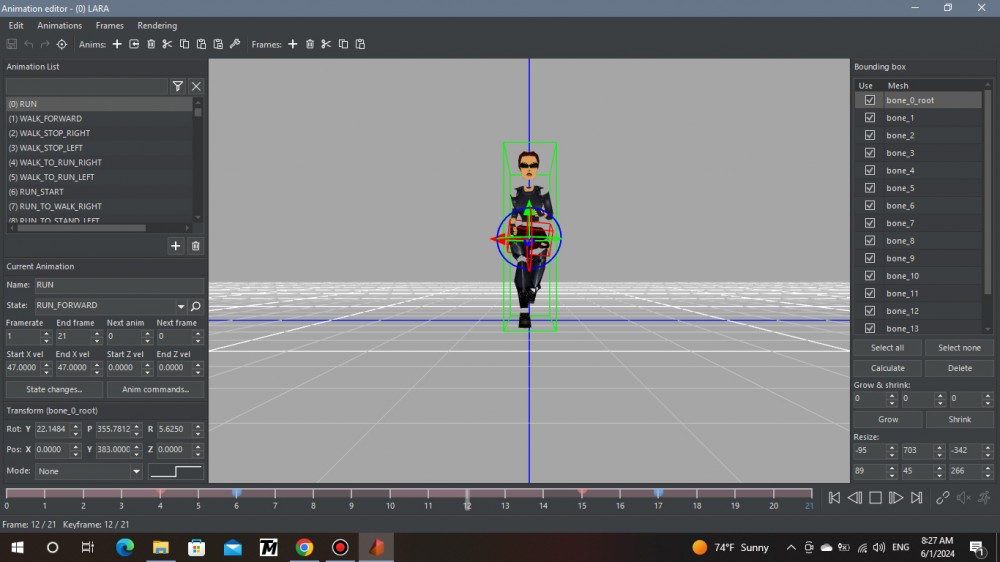Viewport: 1000px width, 562px height.
Task: Click the stop playback square button
Action: point(876,498)
